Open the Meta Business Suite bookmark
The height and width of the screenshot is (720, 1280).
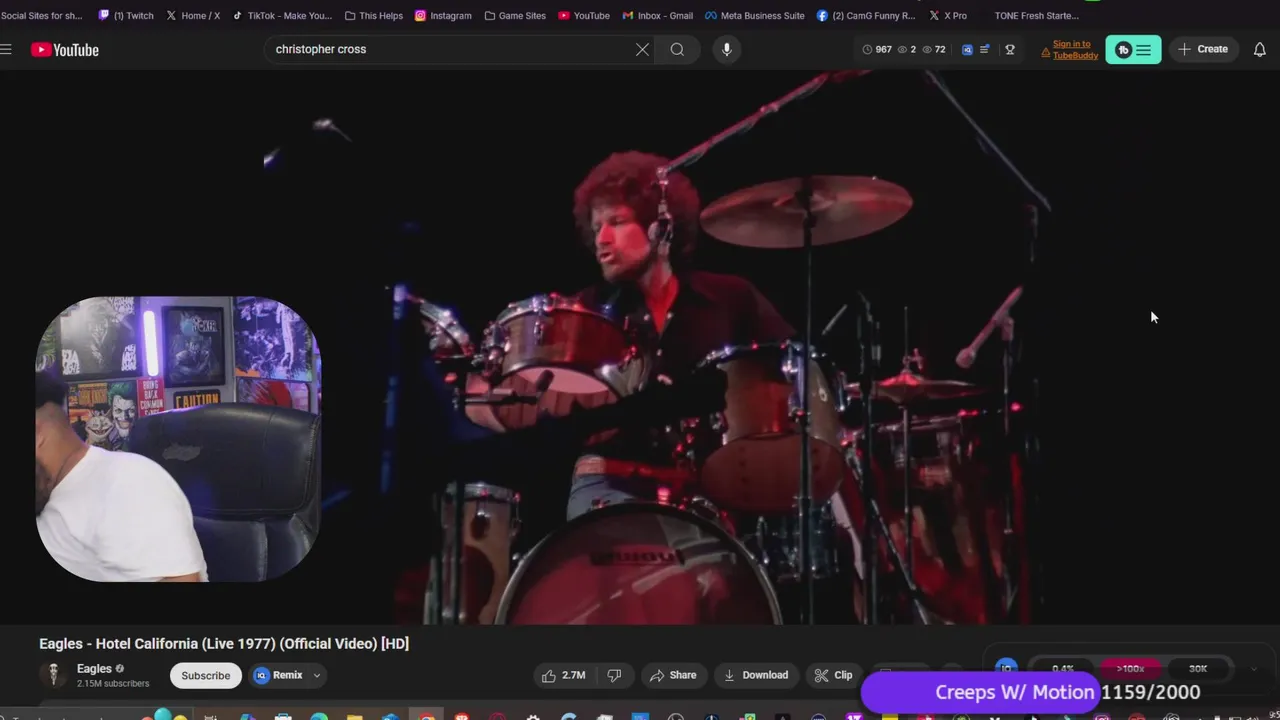[x=755, y=15]
